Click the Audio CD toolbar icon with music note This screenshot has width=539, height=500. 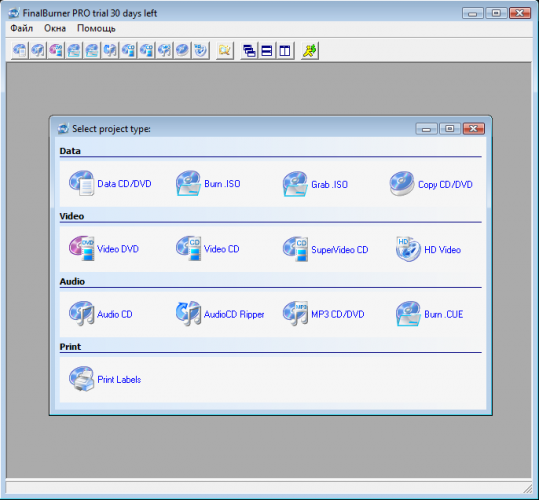(x=38, y=51)
